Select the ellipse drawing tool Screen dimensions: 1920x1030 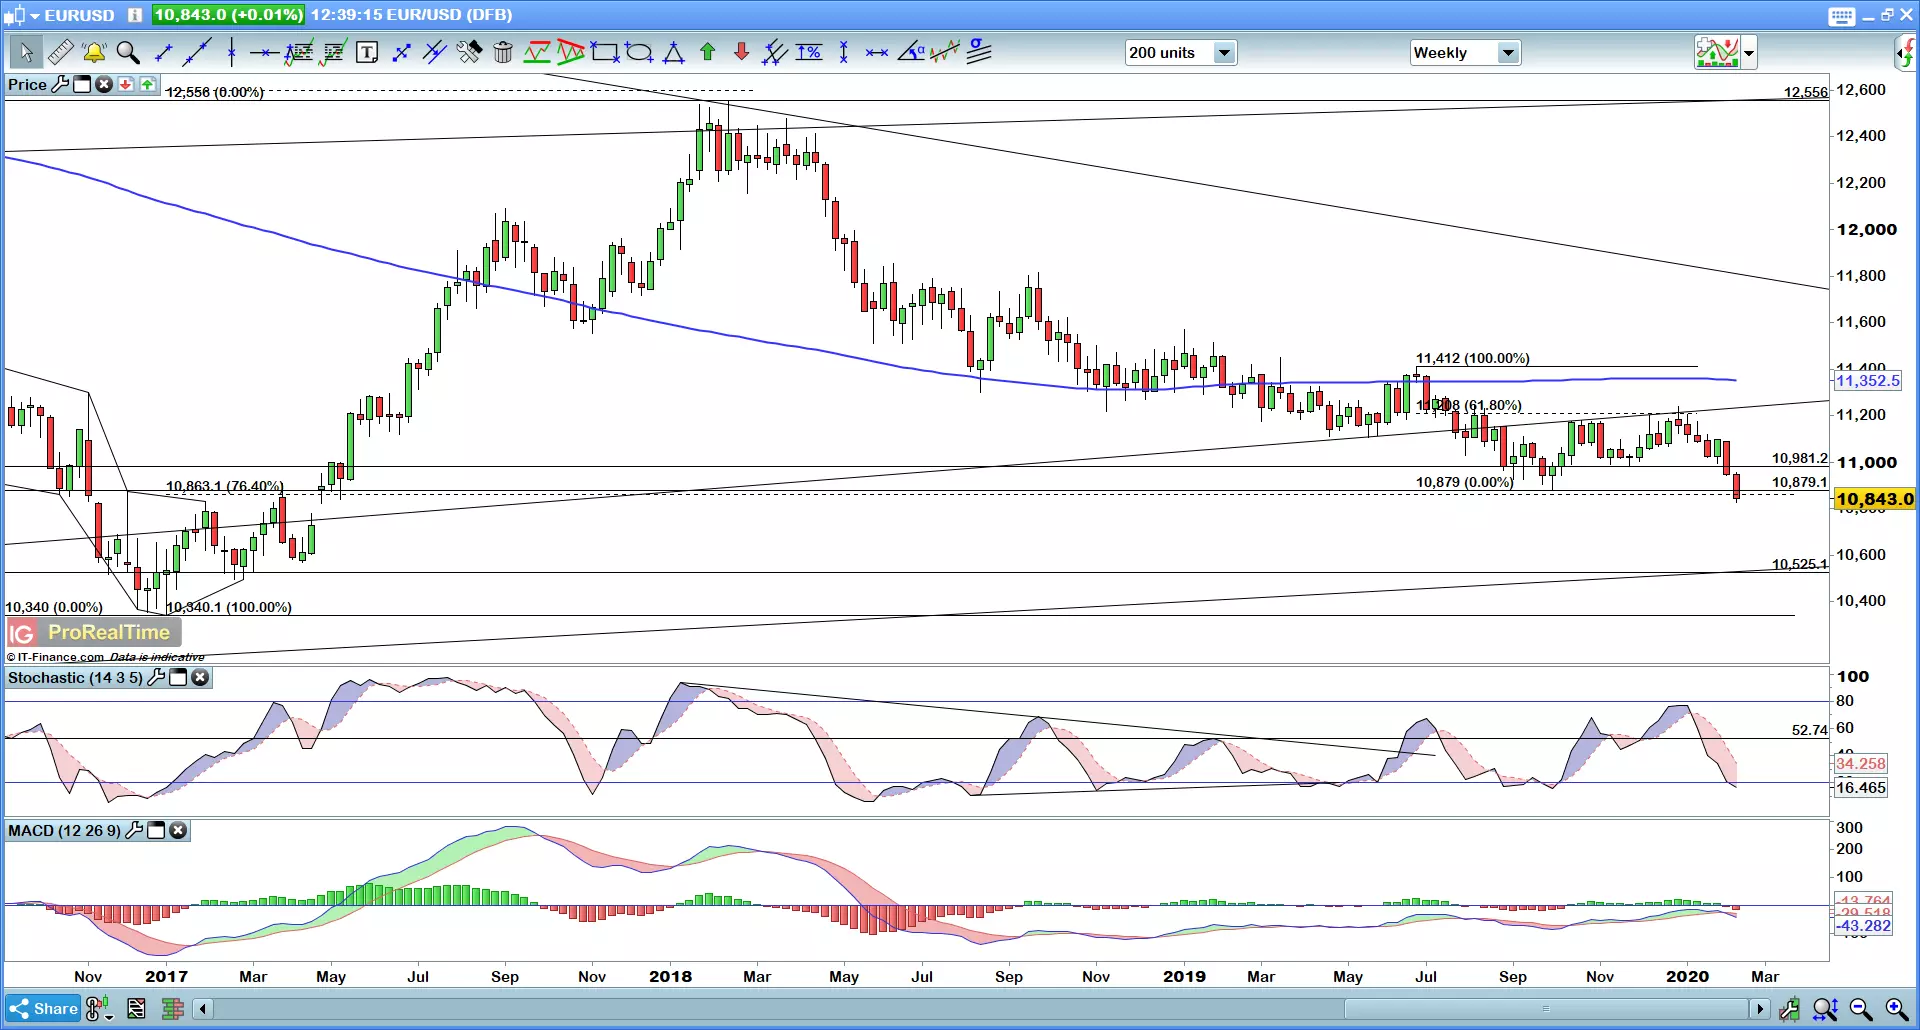pyautogui.click(x=639, y=52)
